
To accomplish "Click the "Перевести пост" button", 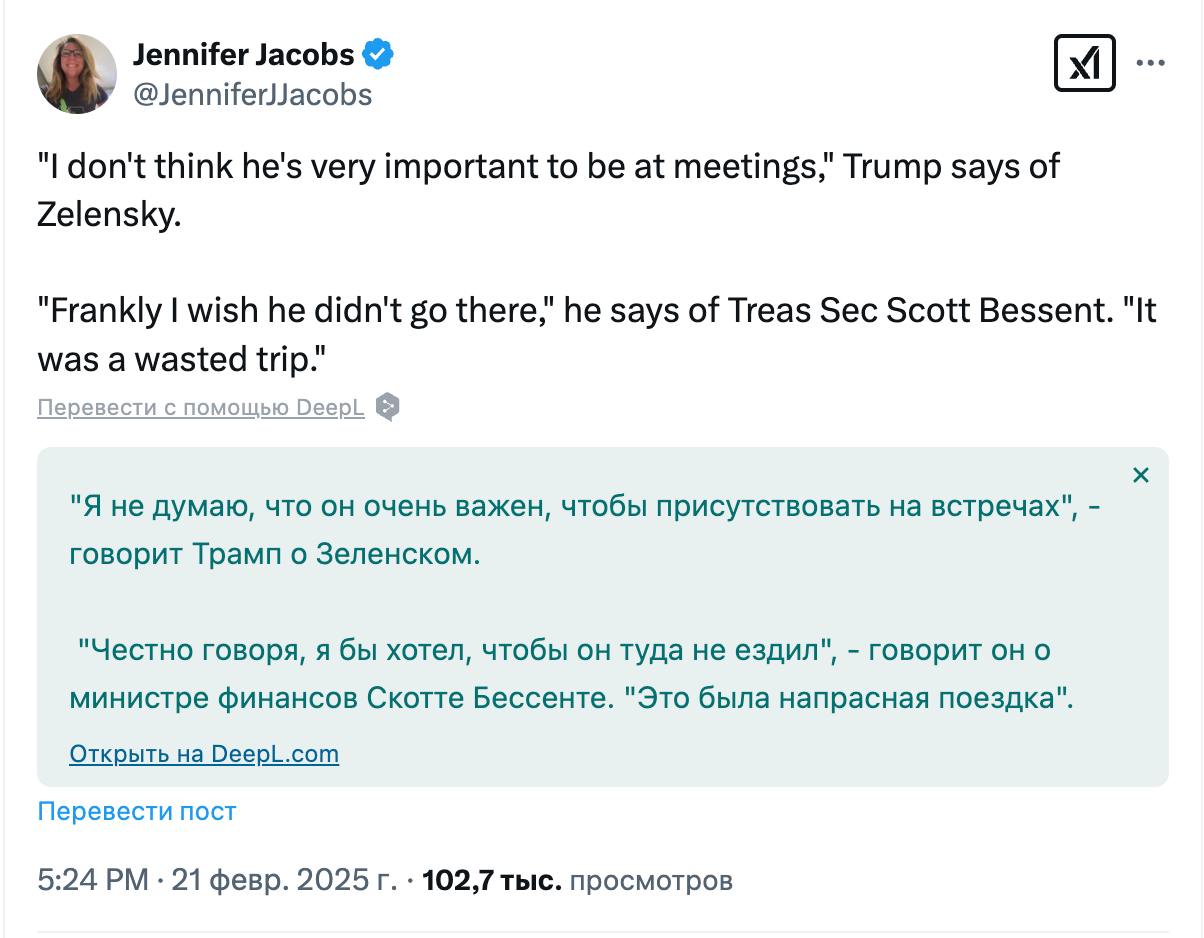I will click(137, 811).
